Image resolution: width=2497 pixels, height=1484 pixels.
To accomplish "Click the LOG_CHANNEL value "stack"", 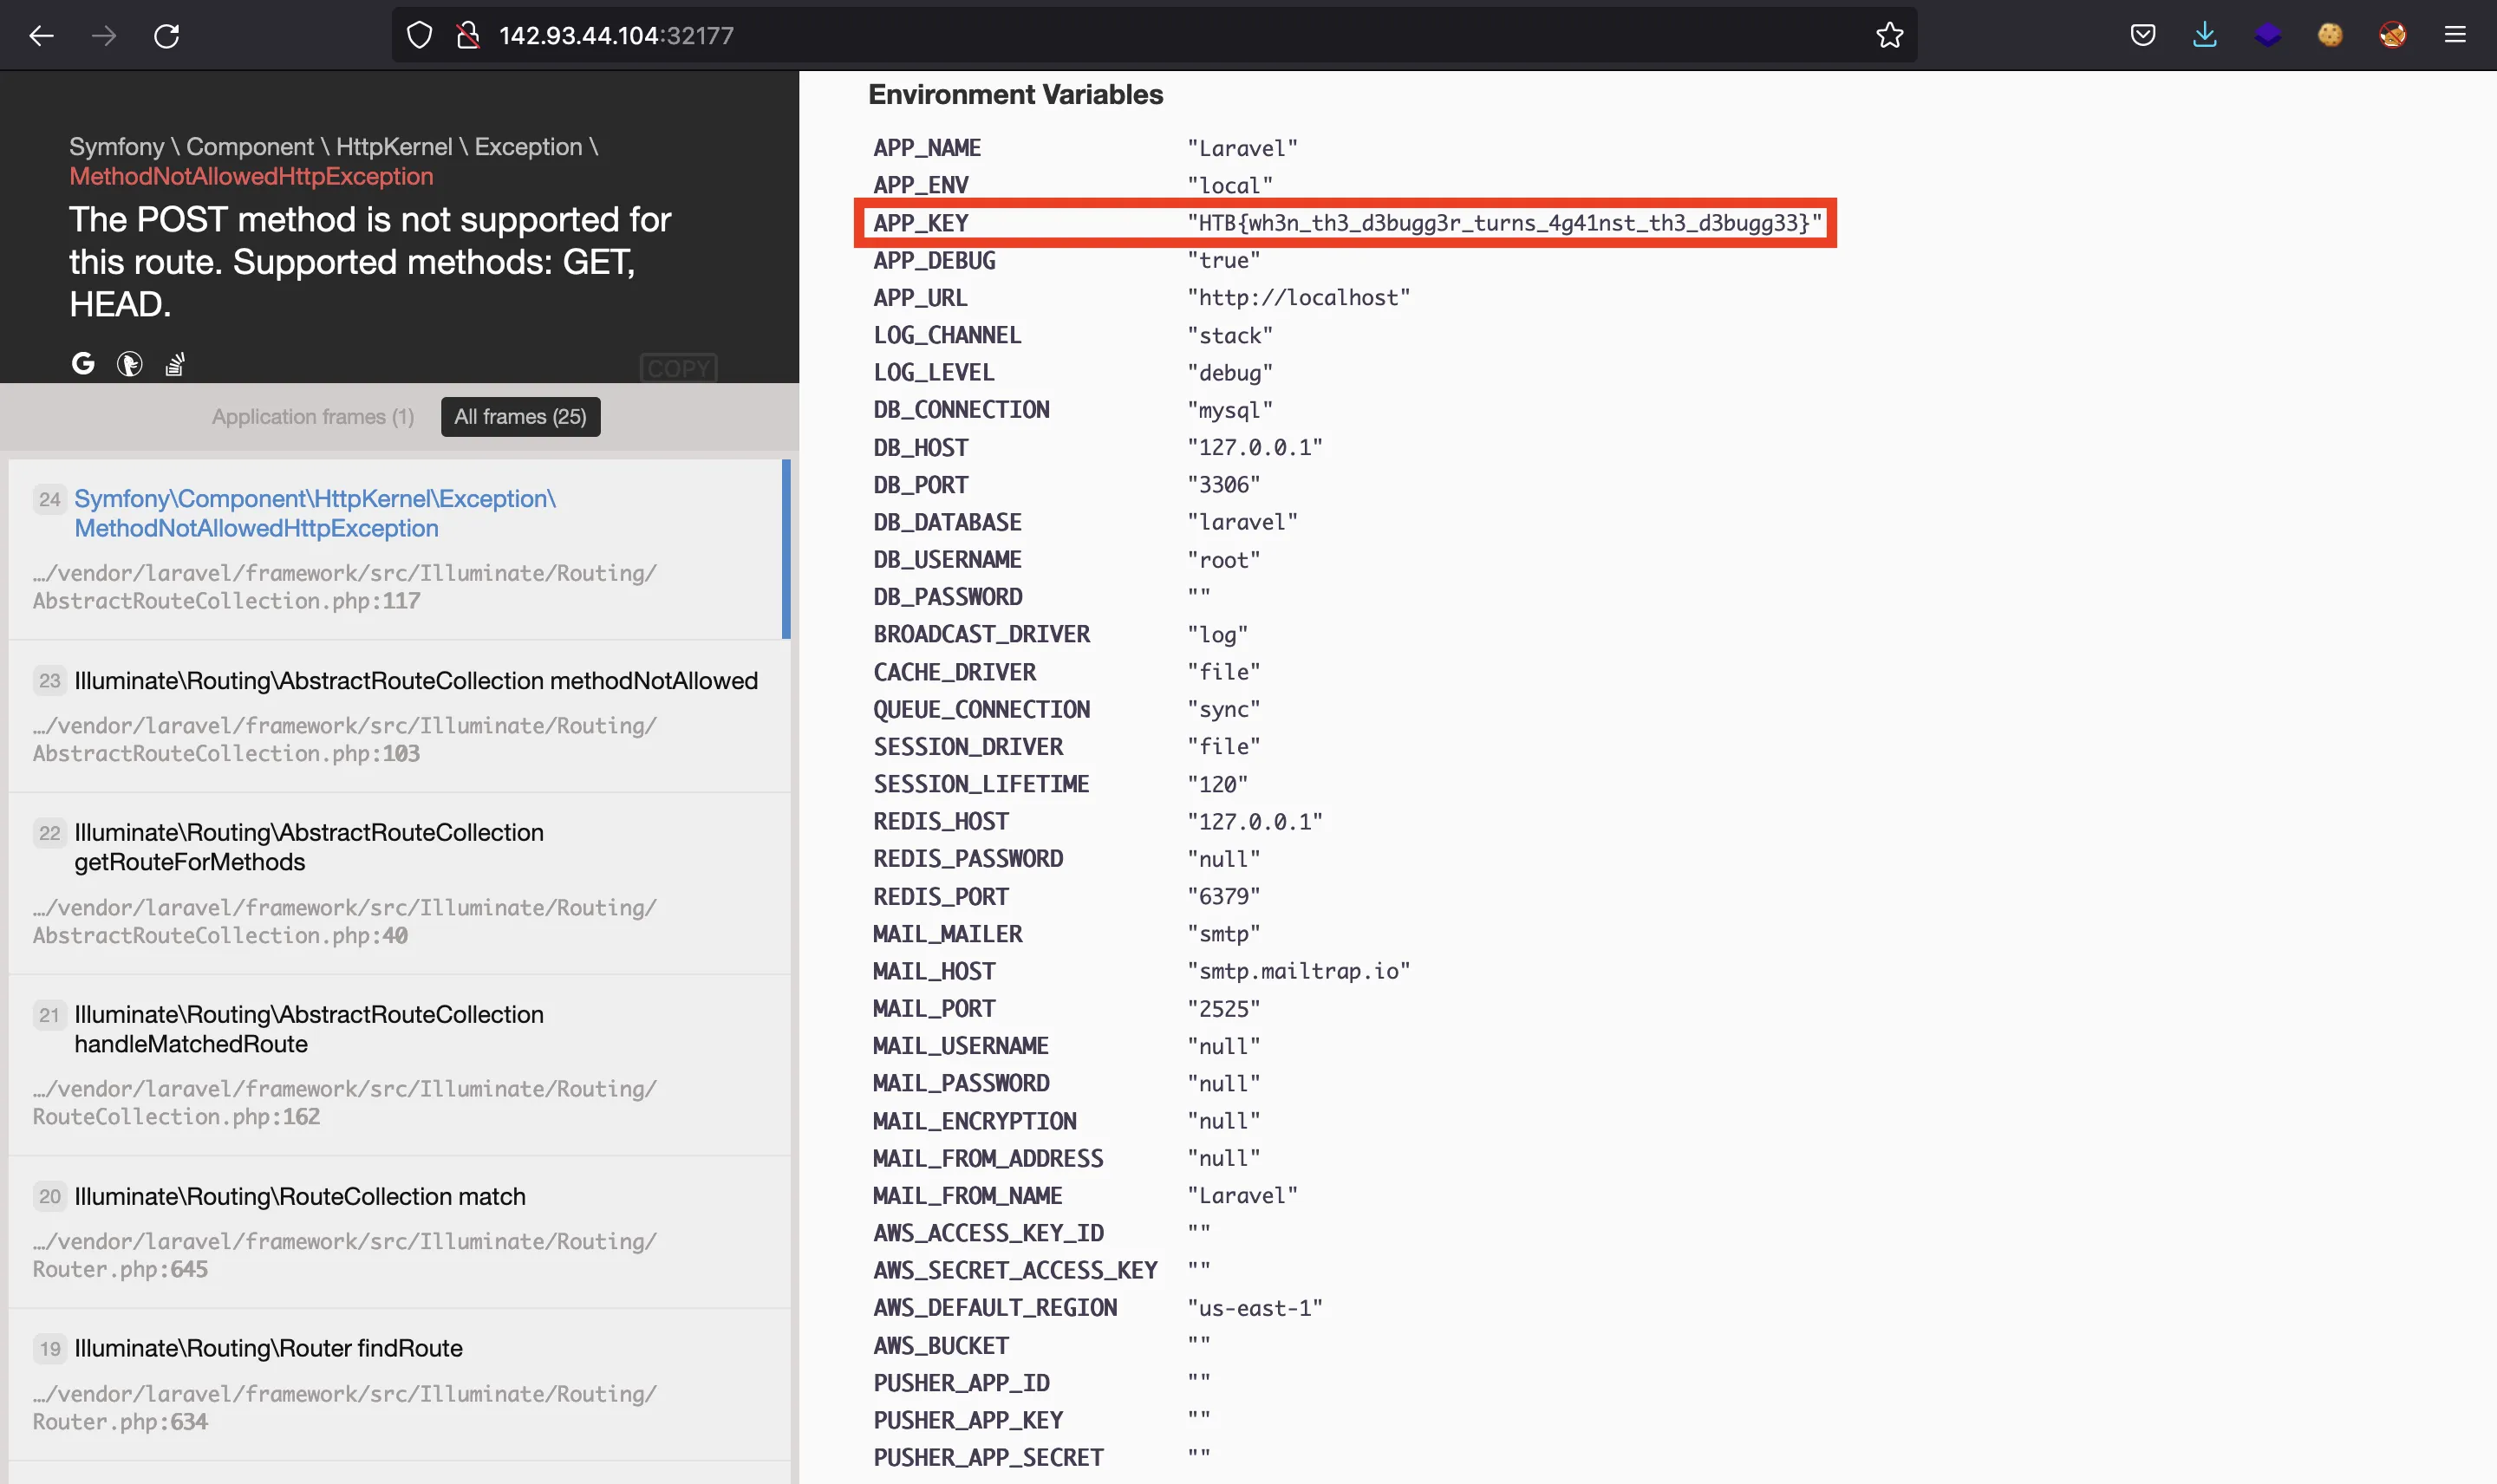I will [1230, 336].
